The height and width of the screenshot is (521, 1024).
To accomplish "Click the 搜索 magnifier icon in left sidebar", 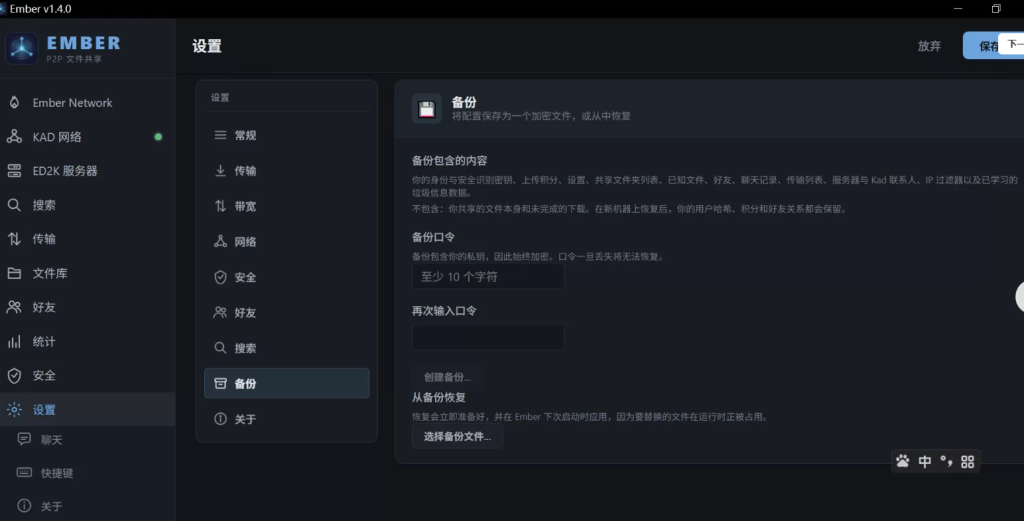I will pos(14,205).
